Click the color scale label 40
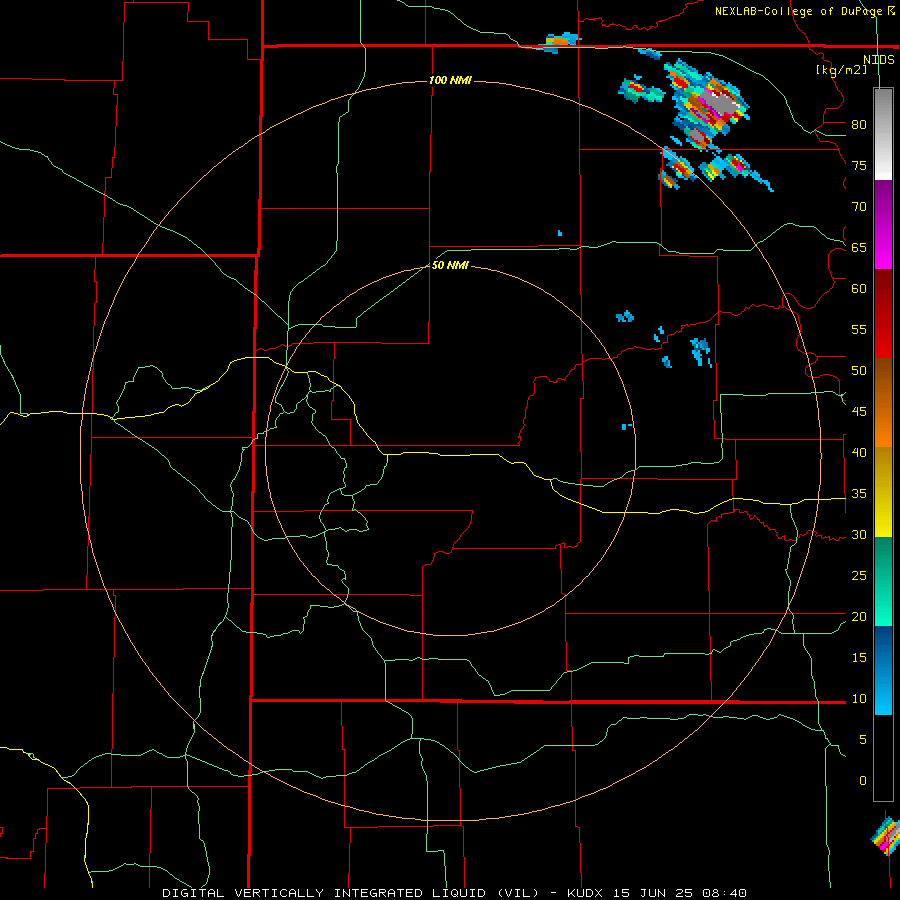The width and height of the screenshot is (900, 900). click(859, 452)
